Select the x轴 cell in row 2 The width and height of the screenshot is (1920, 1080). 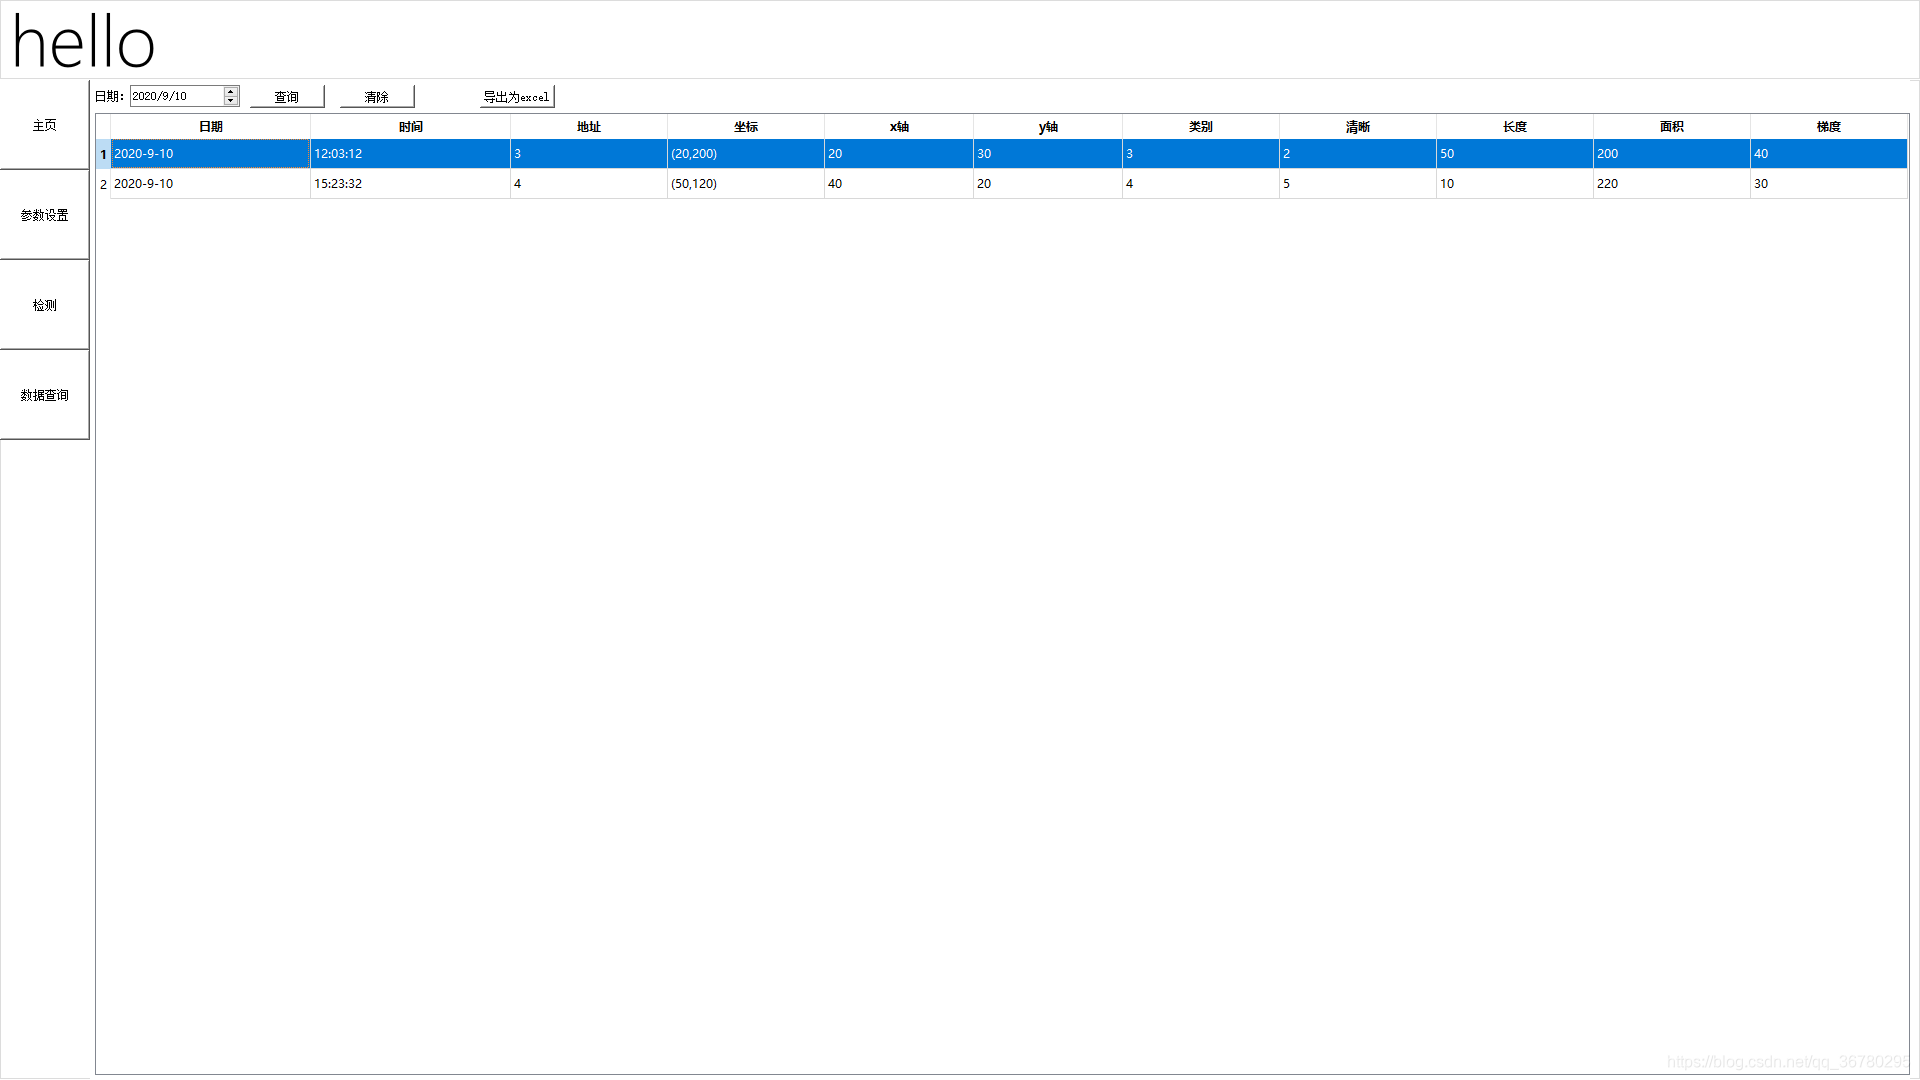pyautogui.click(x=899, y=184)
